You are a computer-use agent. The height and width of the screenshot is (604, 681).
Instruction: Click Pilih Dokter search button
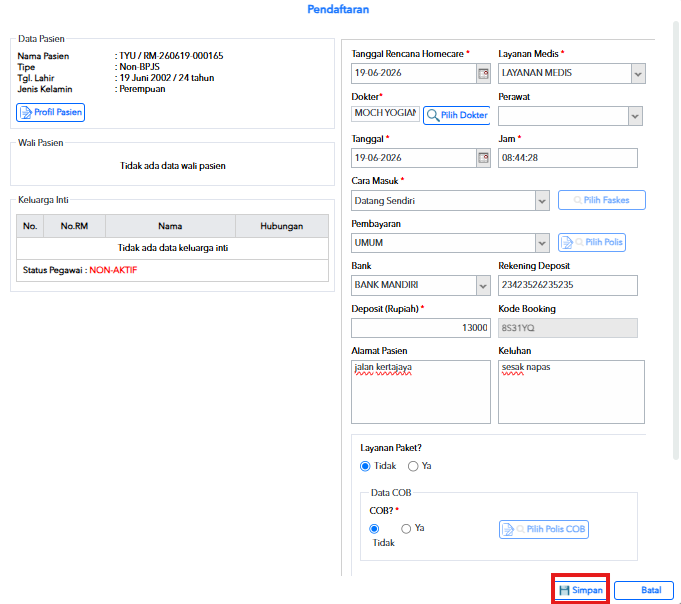[x=457, y=115]
